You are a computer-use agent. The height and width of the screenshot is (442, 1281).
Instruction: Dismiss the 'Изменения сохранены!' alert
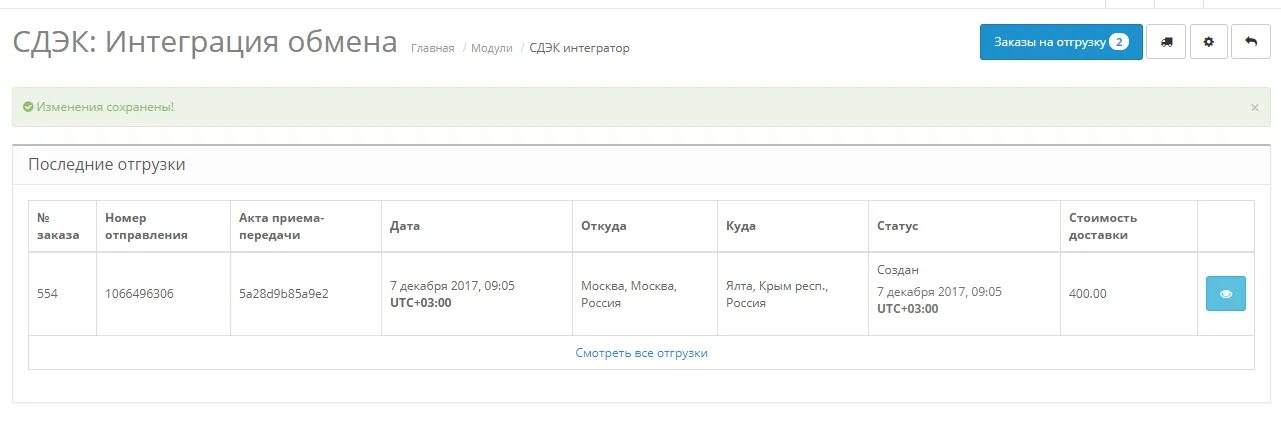coord(1255,106)
